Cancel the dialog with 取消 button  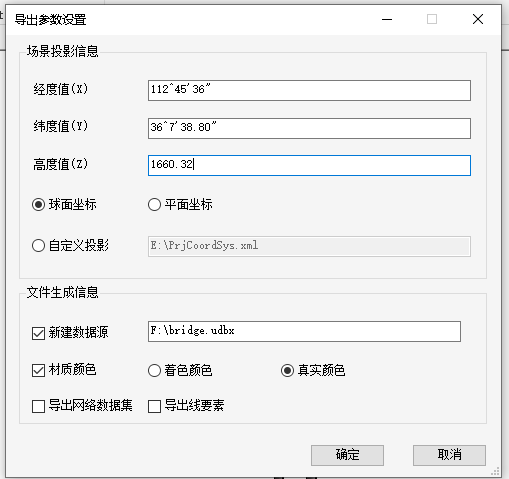(x=449, y=455)
